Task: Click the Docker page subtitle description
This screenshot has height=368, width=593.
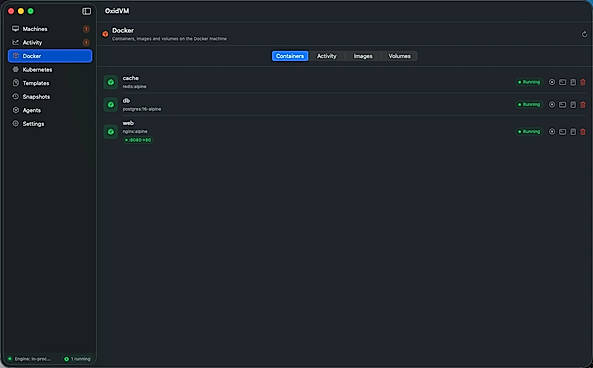Action: click(169, 39)
